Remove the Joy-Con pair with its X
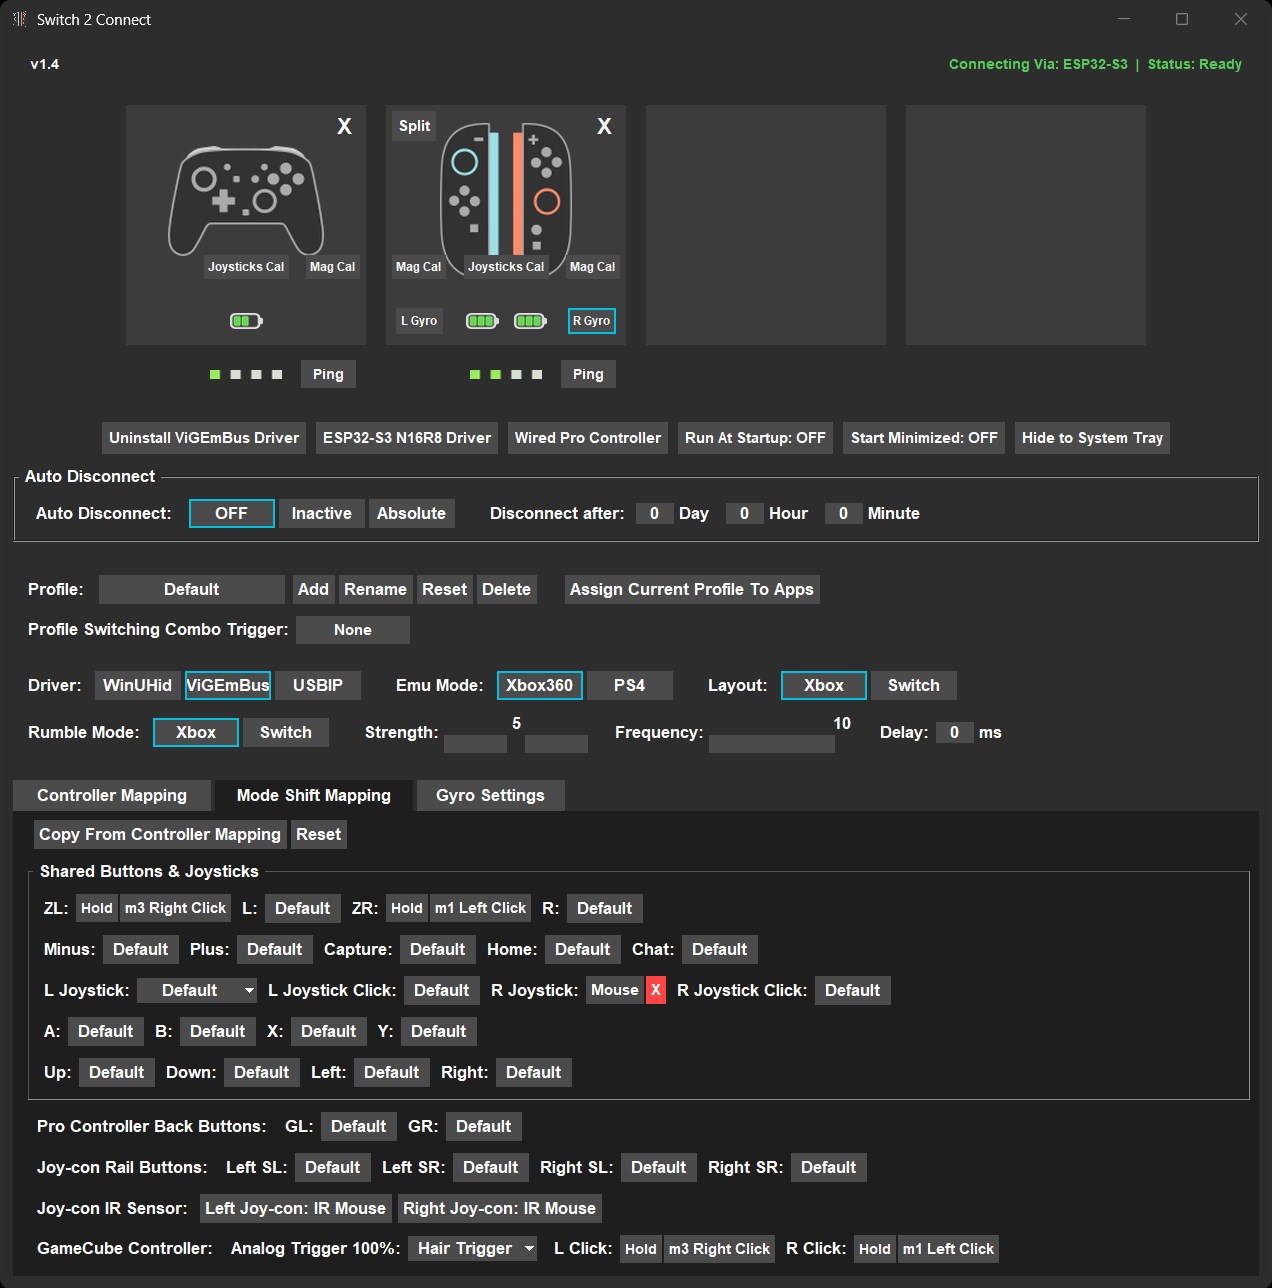Screen dimensions: 1272x1288 [x=604, y=126]
